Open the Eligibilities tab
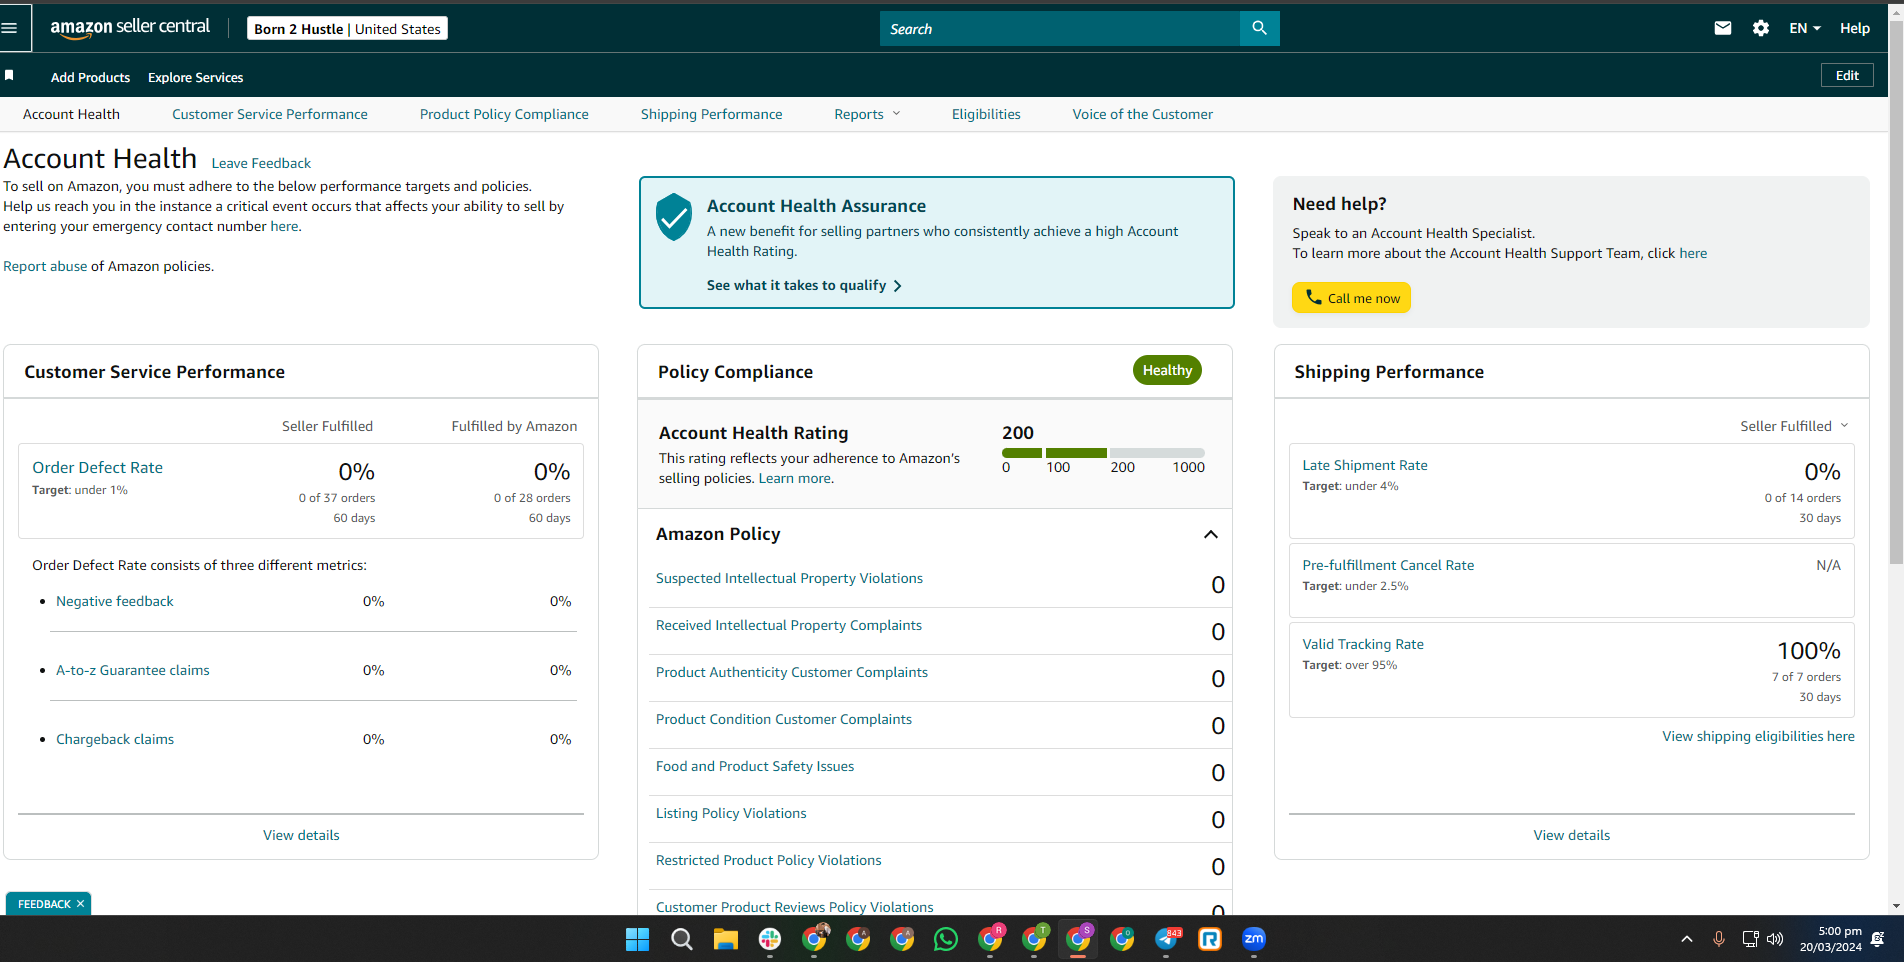This screenshot has width=1904, height=962. point(986,114)
